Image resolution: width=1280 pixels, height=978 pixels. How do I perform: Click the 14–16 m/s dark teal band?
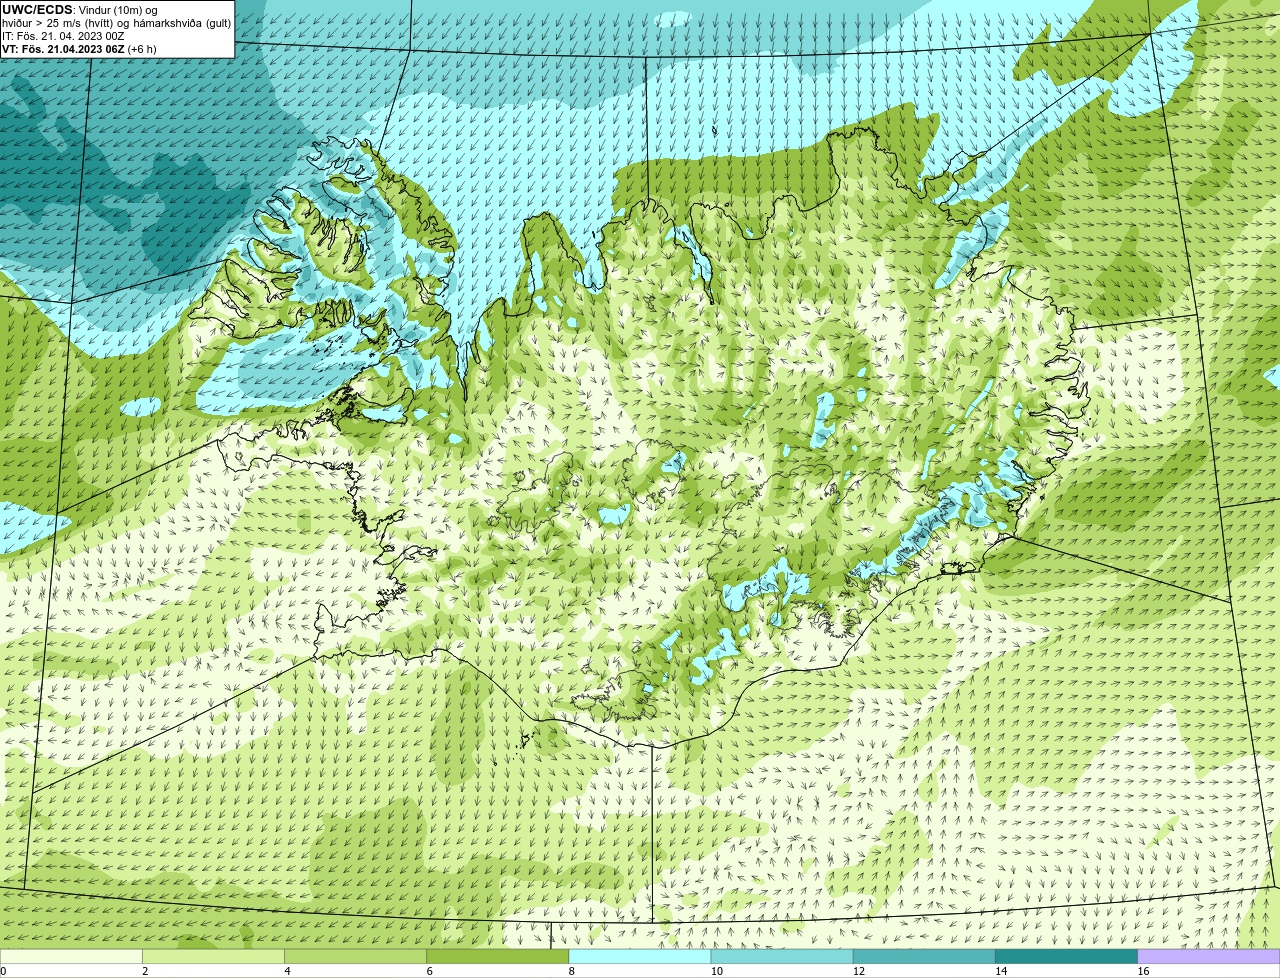tap(1065, 957)
